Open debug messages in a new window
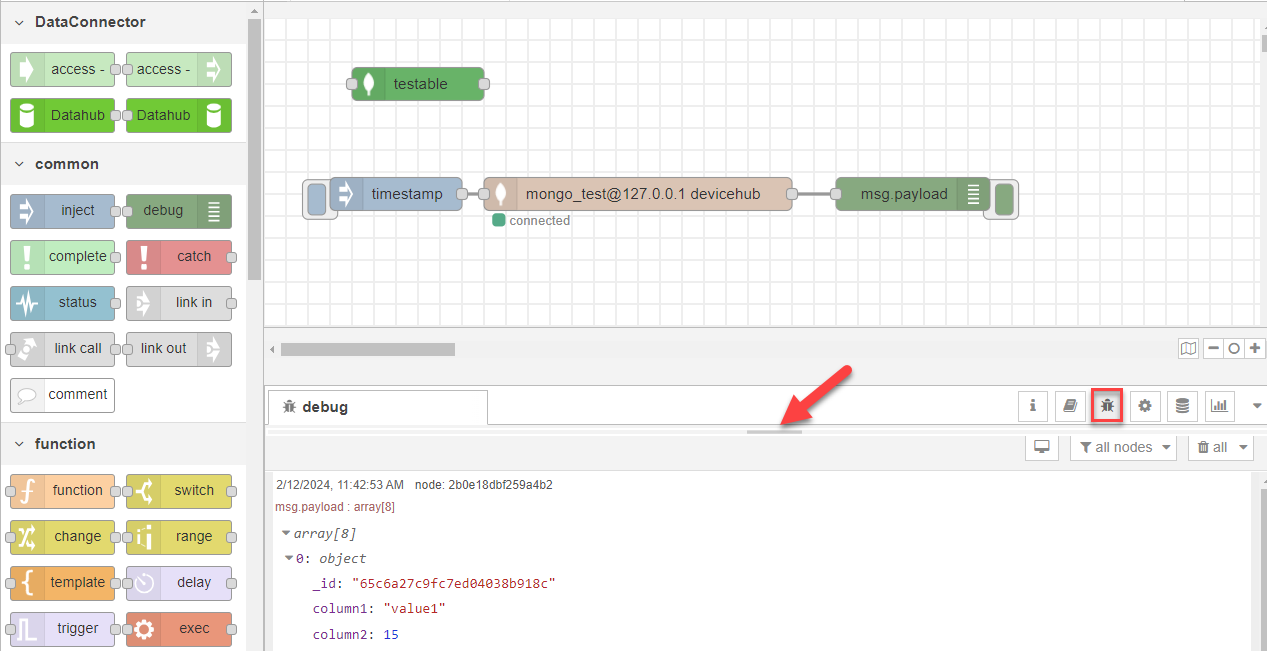The image size is (1267, 651). [x=1041, y=447]
